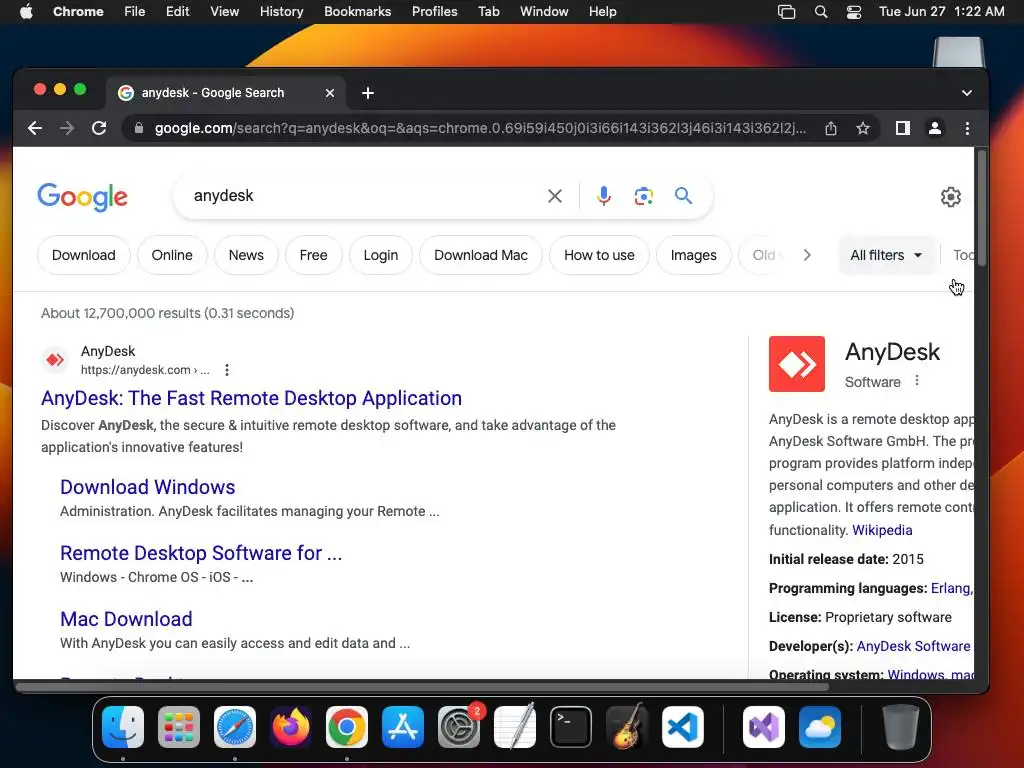The height and width of the screenshot is (768, 1024).
Task: Open AnyDesk: The Fast Remote Desktop Application
Action: pos(251,398)
